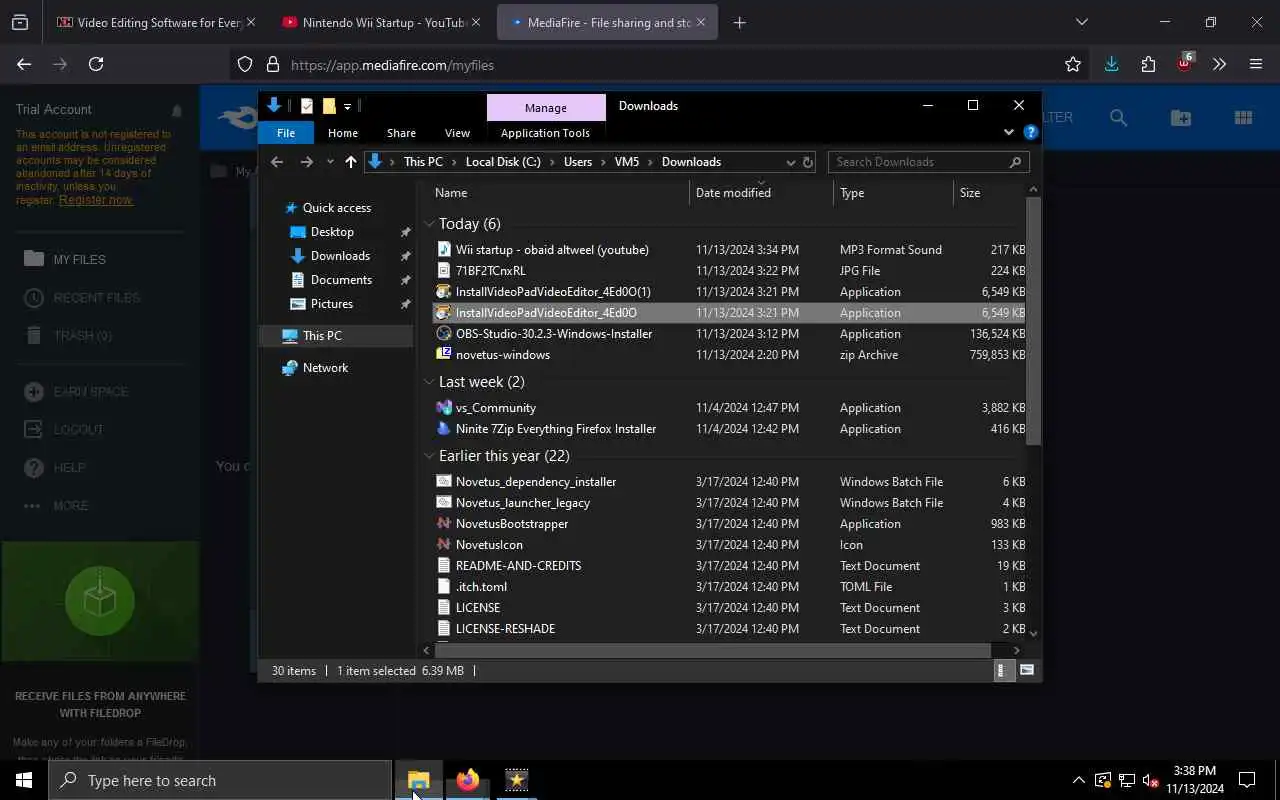Viewport: 1280px width, 800px height.
Task: Click Properties quick access toolbar icon
Action: (307, 106)
